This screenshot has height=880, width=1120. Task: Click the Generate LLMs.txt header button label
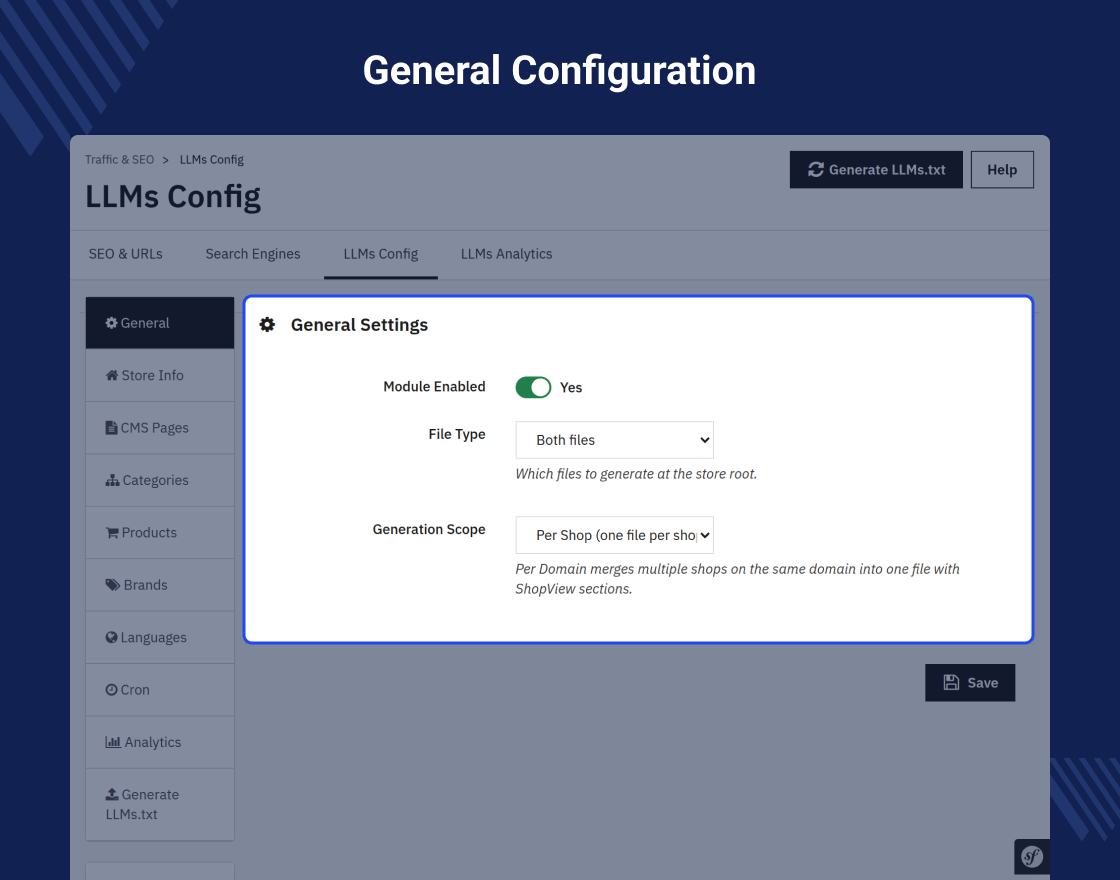[x=887, y=170]
